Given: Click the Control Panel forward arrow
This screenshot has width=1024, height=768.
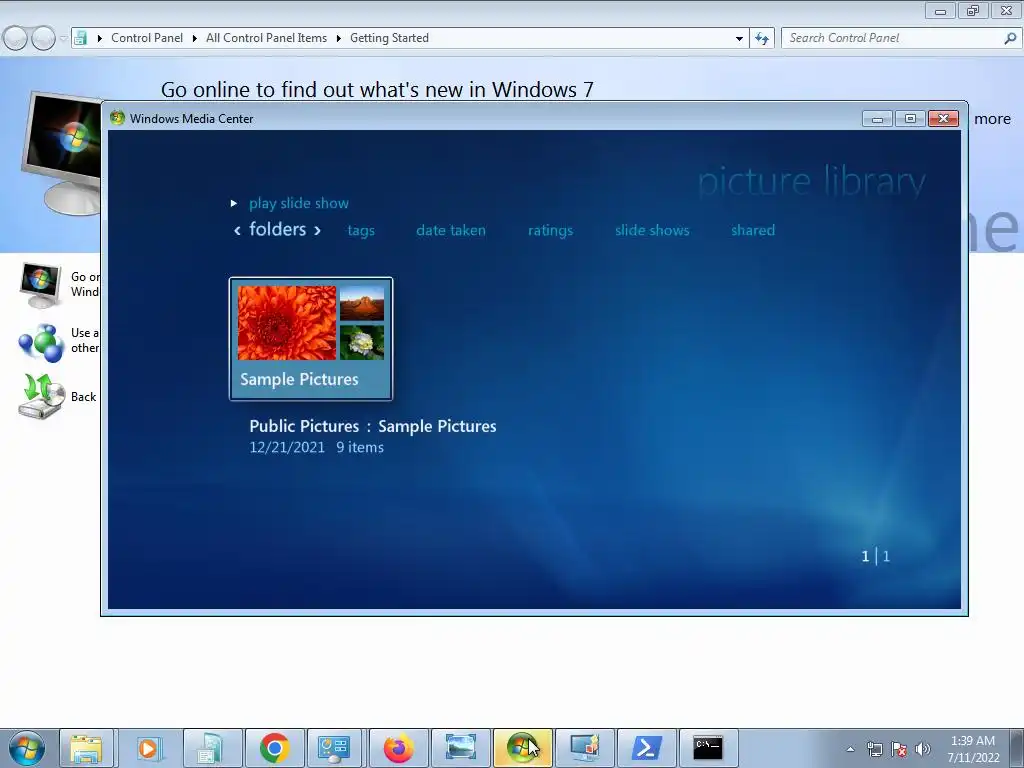Looking at the screenshot, I should 44,39.
